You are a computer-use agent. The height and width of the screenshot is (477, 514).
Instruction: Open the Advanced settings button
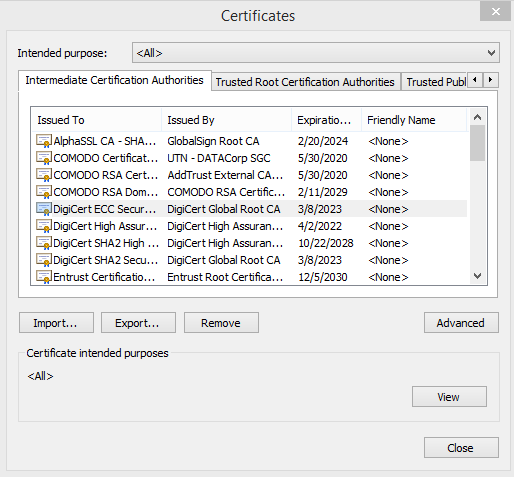(x=461, y=323)
